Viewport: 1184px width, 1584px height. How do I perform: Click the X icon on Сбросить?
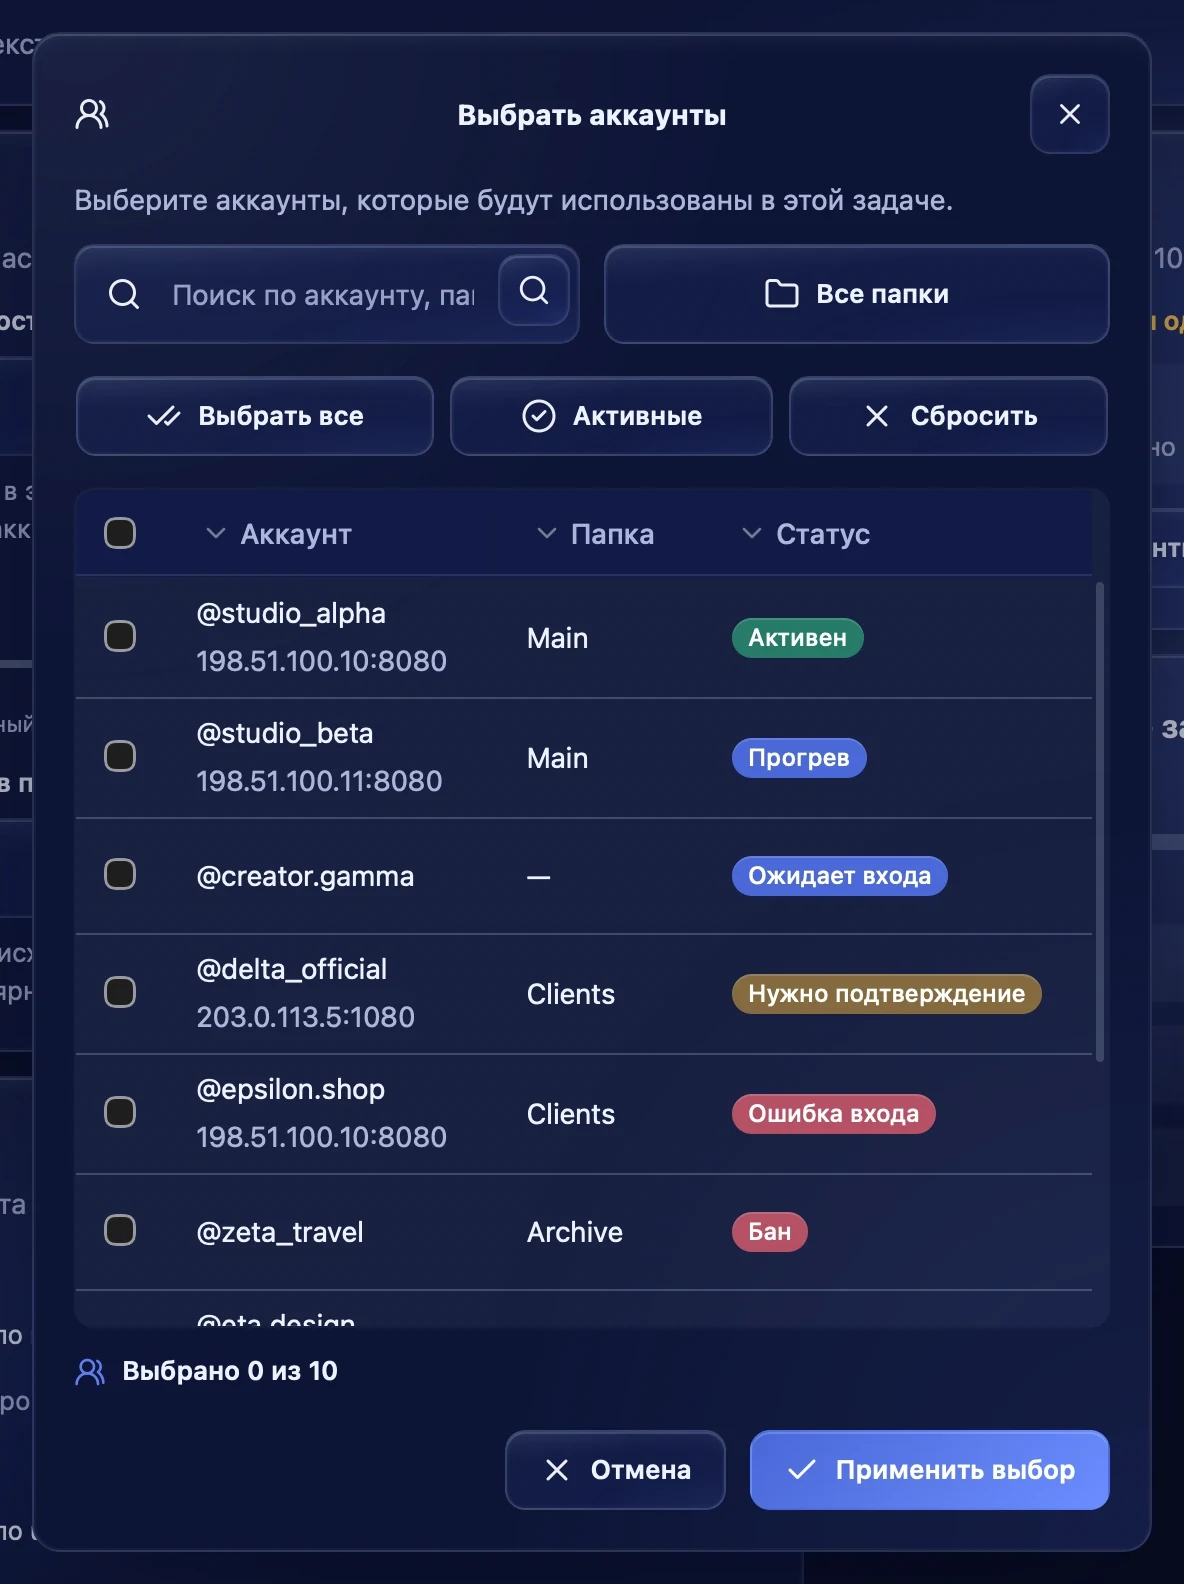click(x=877, y=416)
